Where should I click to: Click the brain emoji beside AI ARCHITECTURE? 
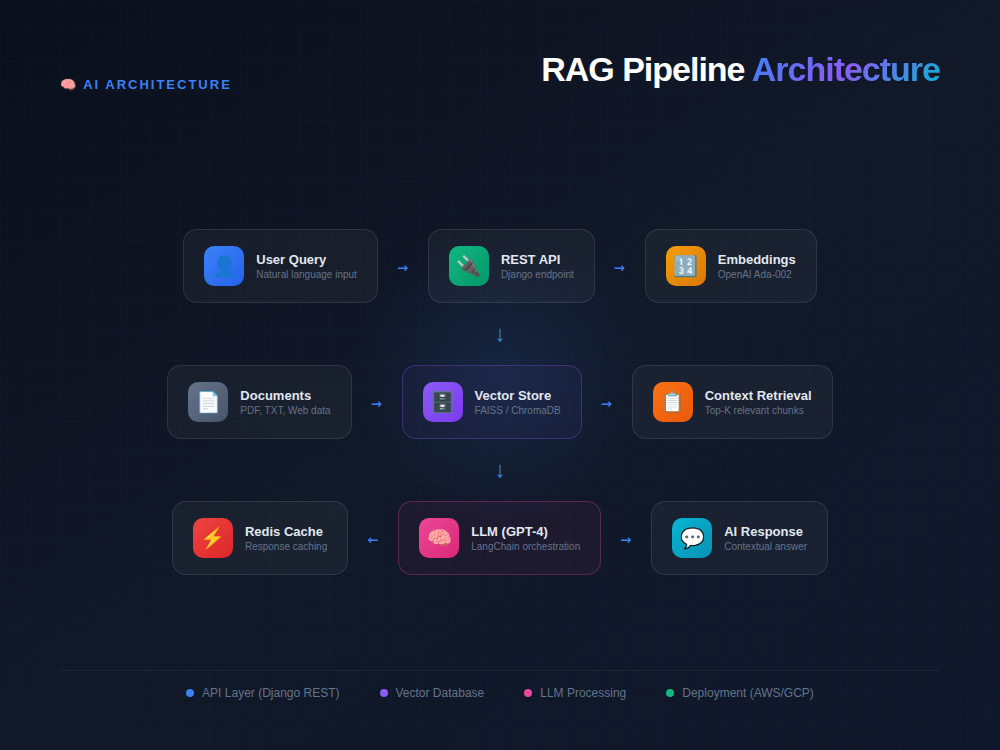click(68, 84)
